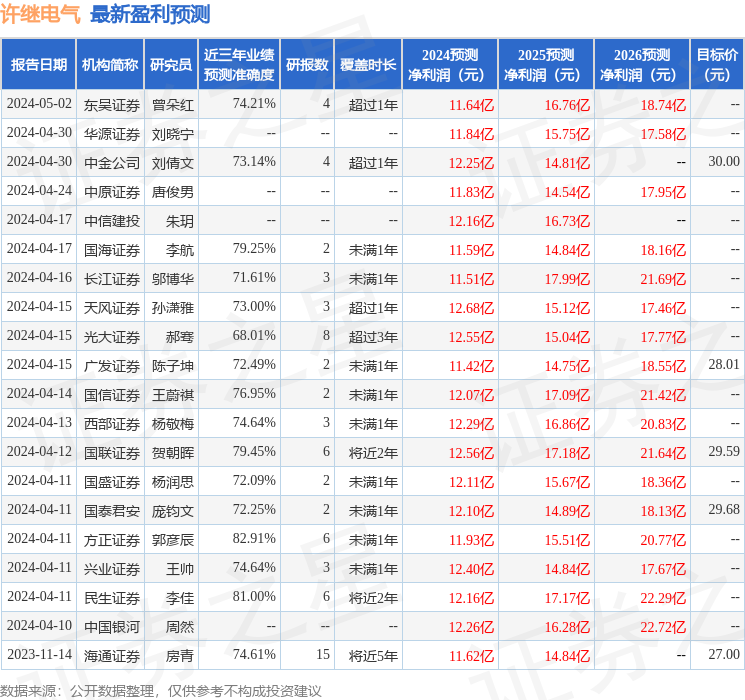Click target price 29.68
This screenshot has height=700, width=745.
724,509
